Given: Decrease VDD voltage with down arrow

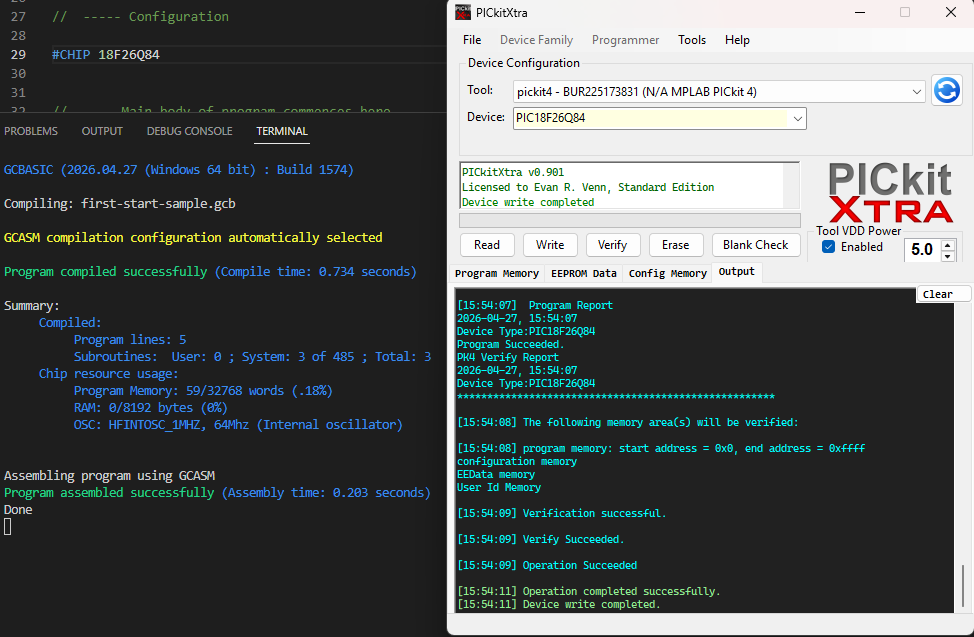Looking at the screenshot, I should pyautogui.click(x=948, y=256).
